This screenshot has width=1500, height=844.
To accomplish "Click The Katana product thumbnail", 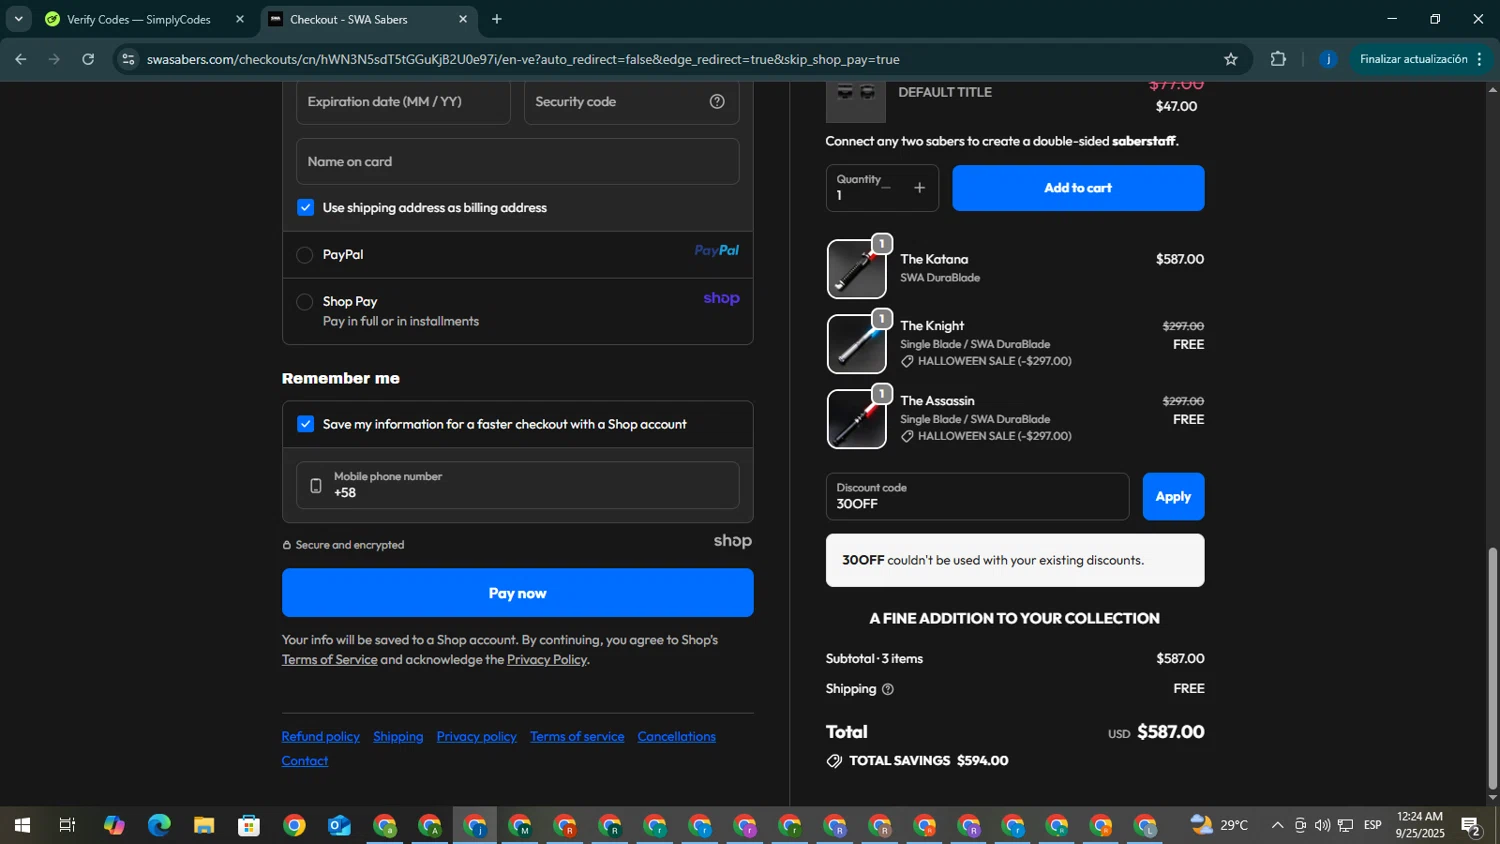I will (x=856, y=269).
